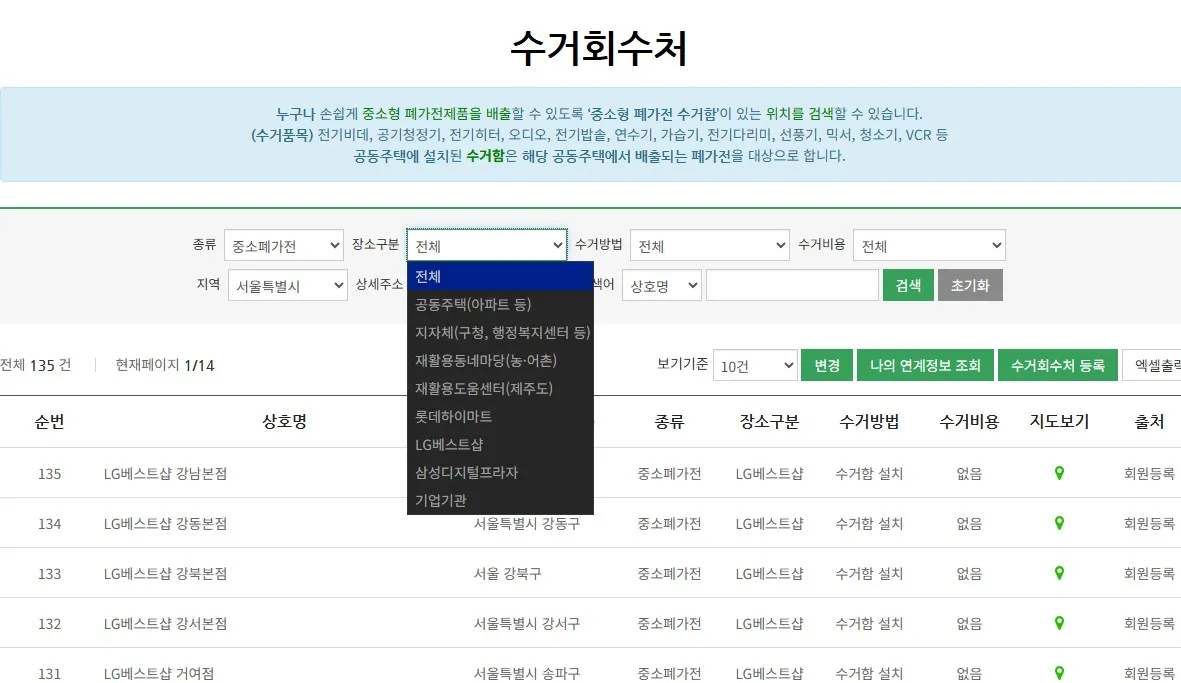Image resolution: width=1181 pixels, height=683 pixels.
Task: Click the 엑셀출력 export button
Action: 1152,365
